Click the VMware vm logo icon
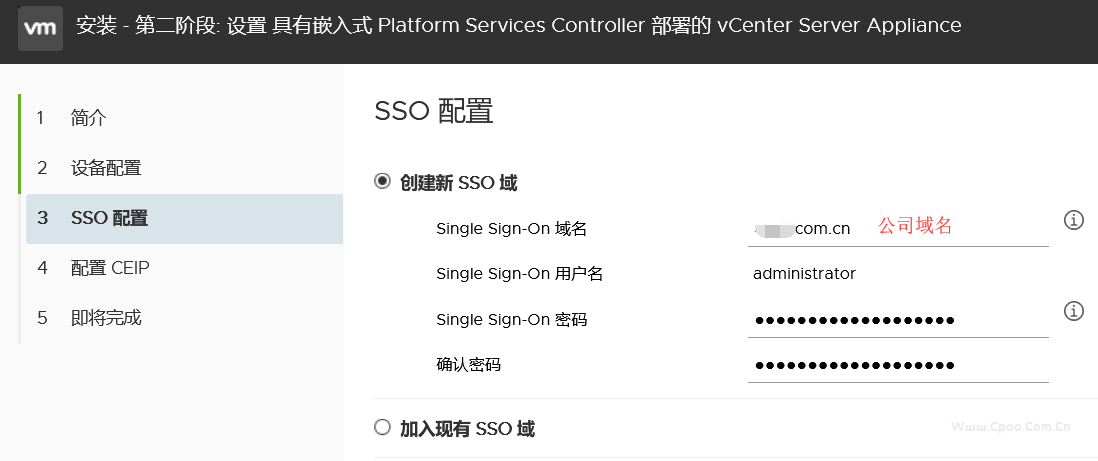 (x=40, y=28)
